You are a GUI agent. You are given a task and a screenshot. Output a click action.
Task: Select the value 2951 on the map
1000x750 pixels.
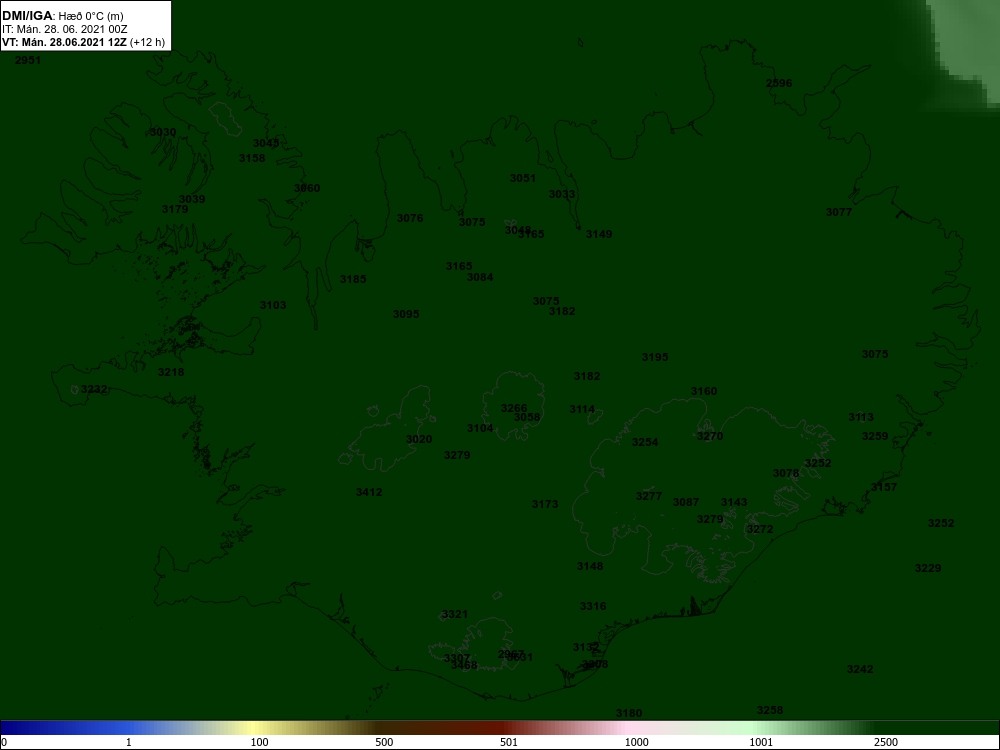coord(27,61)
